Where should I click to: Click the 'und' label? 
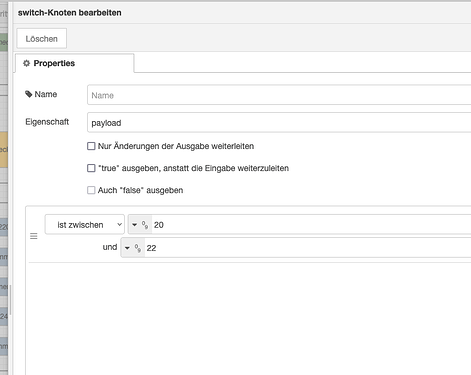[110, 247]
